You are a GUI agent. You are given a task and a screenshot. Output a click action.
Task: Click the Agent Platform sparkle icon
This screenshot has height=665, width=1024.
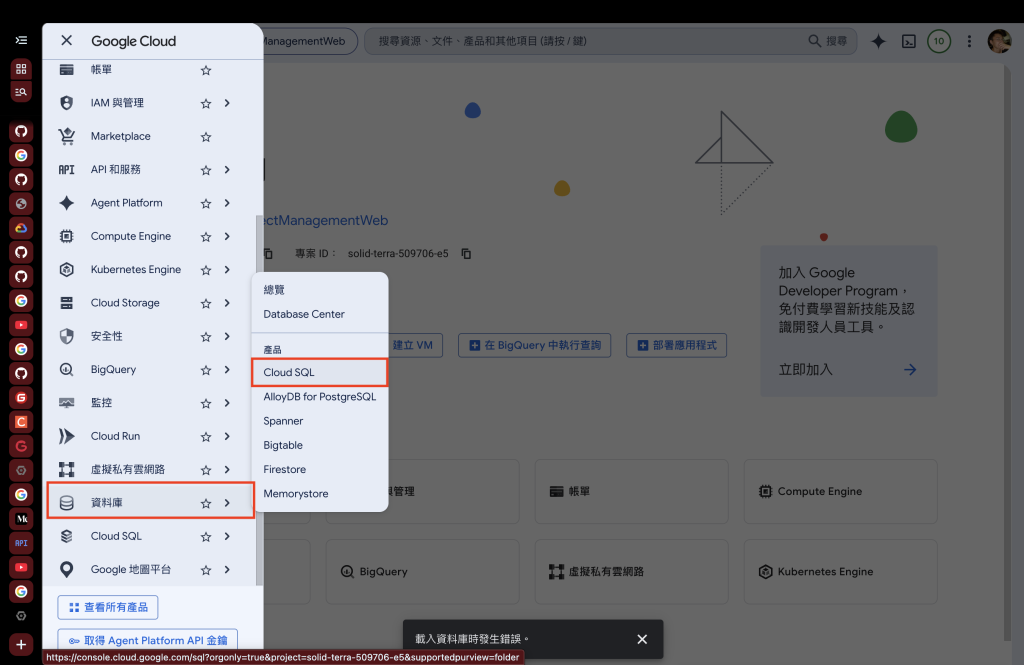(67, 203)
